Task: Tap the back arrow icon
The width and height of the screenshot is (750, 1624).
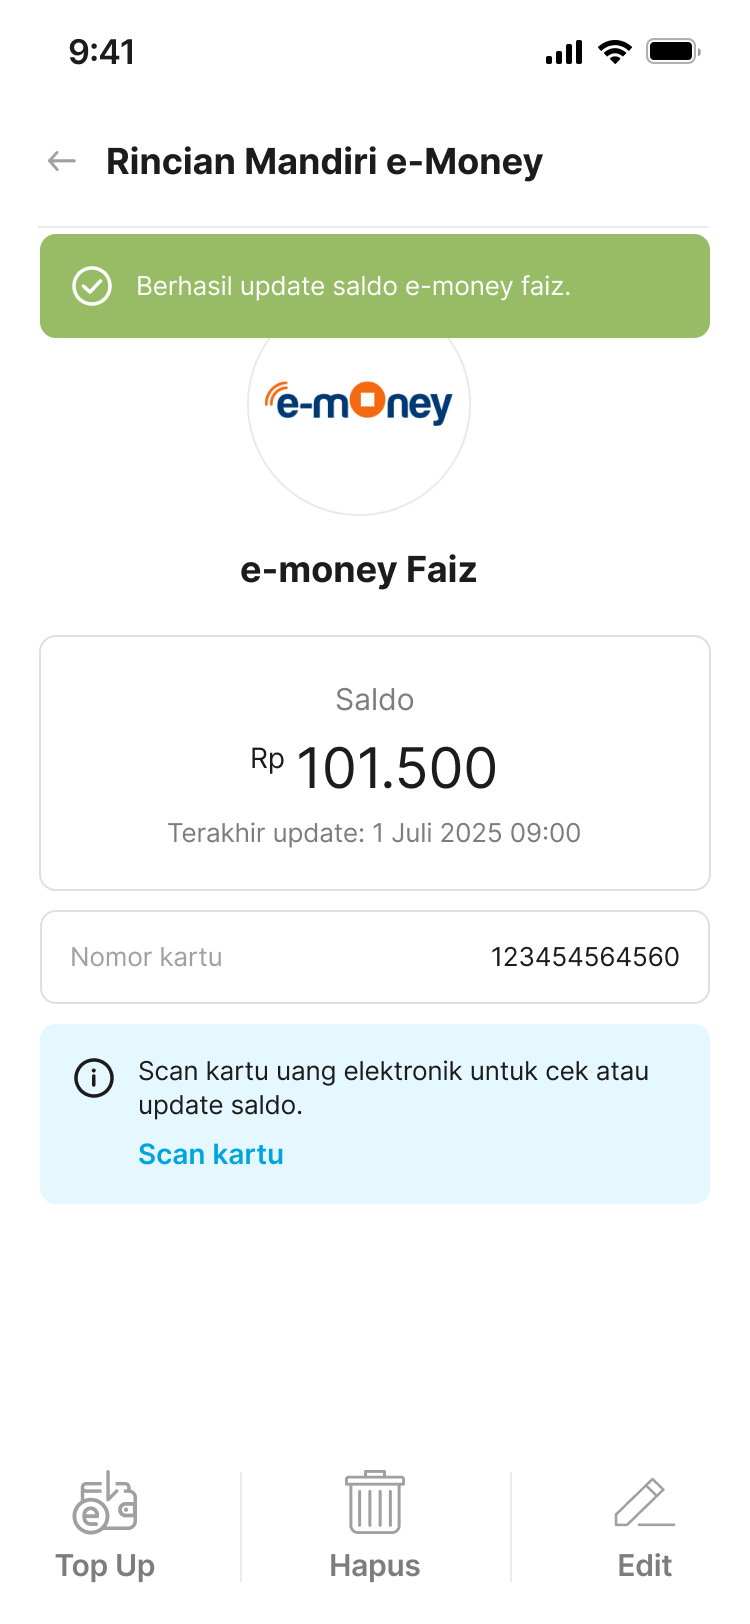Action: [x=62, y=161]
